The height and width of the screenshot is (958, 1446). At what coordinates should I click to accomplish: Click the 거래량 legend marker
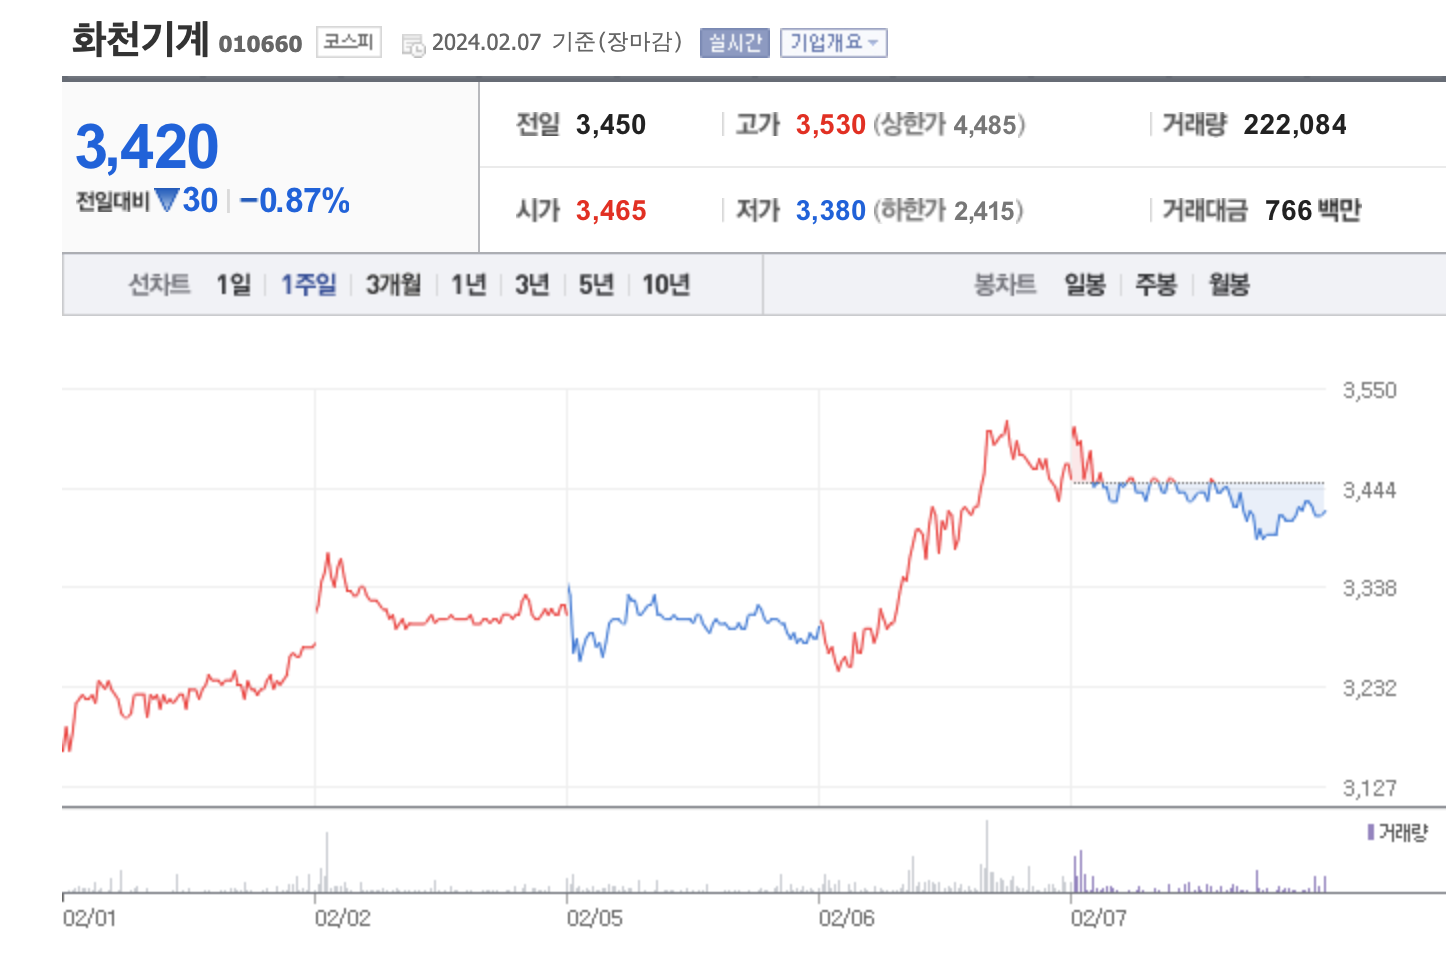(x=1371, y=832)
